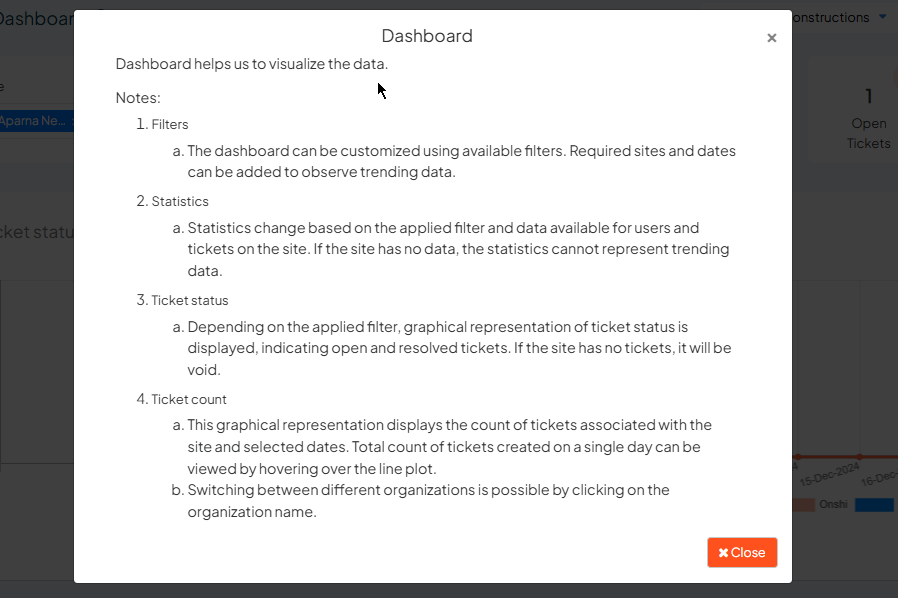This screenshot has height=598, width=898.
Task: Click the background Dashboard page heading
Action: pyautogui.click(x=37, y=19)
